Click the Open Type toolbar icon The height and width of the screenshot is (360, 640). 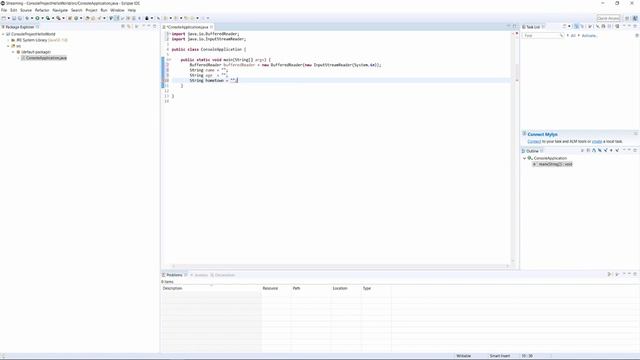point(87,18)
